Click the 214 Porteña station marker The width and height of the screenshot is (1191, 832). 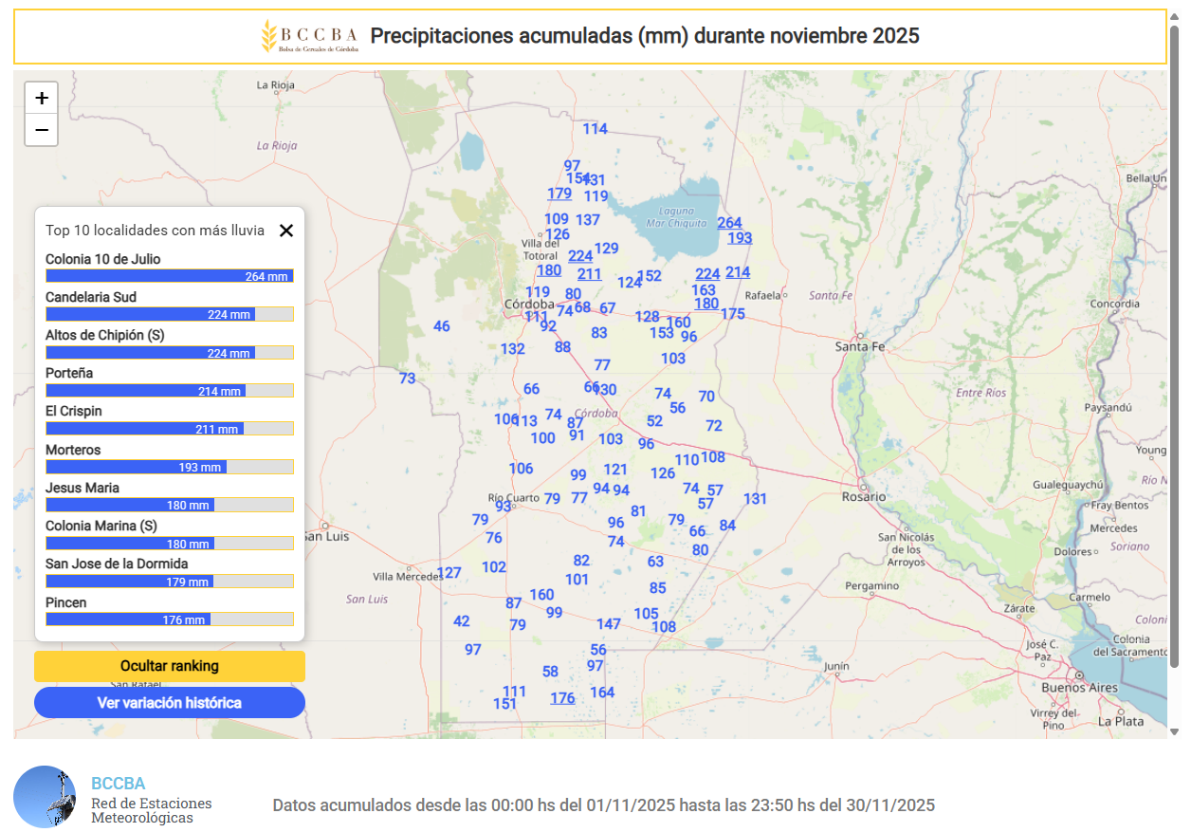click(737, 272)
